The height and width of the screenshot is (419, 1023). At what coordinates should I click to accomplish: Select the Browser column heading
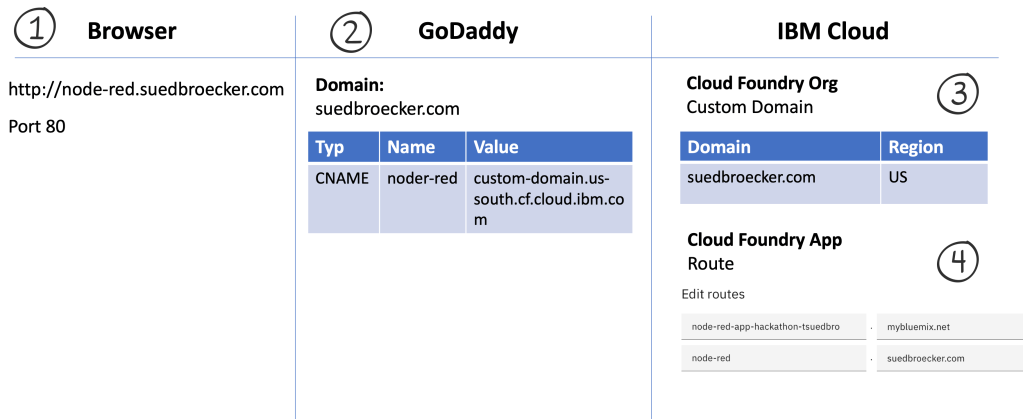tap(132, 31)
